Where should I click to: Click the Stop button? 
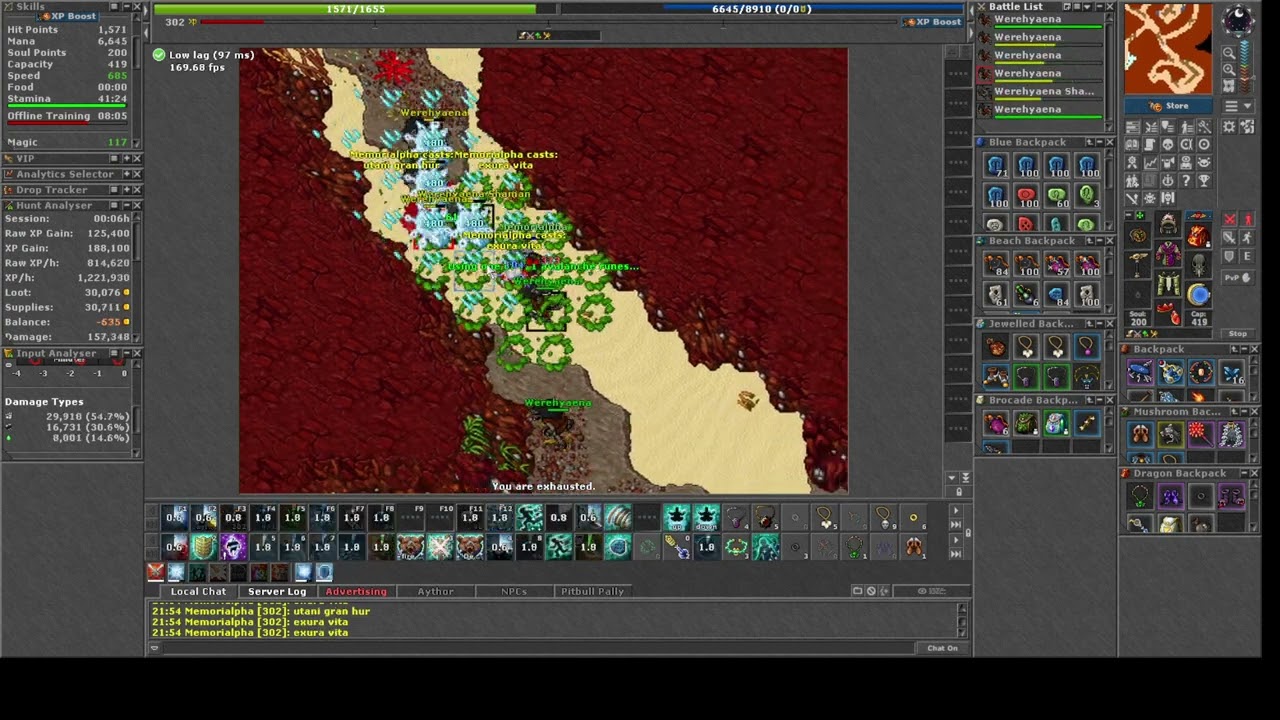(1238, 333)
